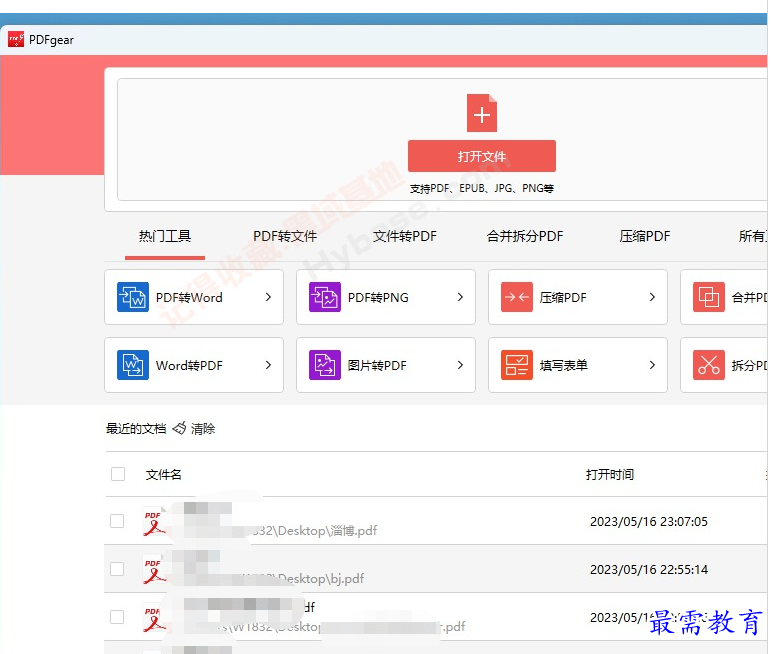
Task: Click the 图片转PDF purple icon
Action: [x=325, y=365]
